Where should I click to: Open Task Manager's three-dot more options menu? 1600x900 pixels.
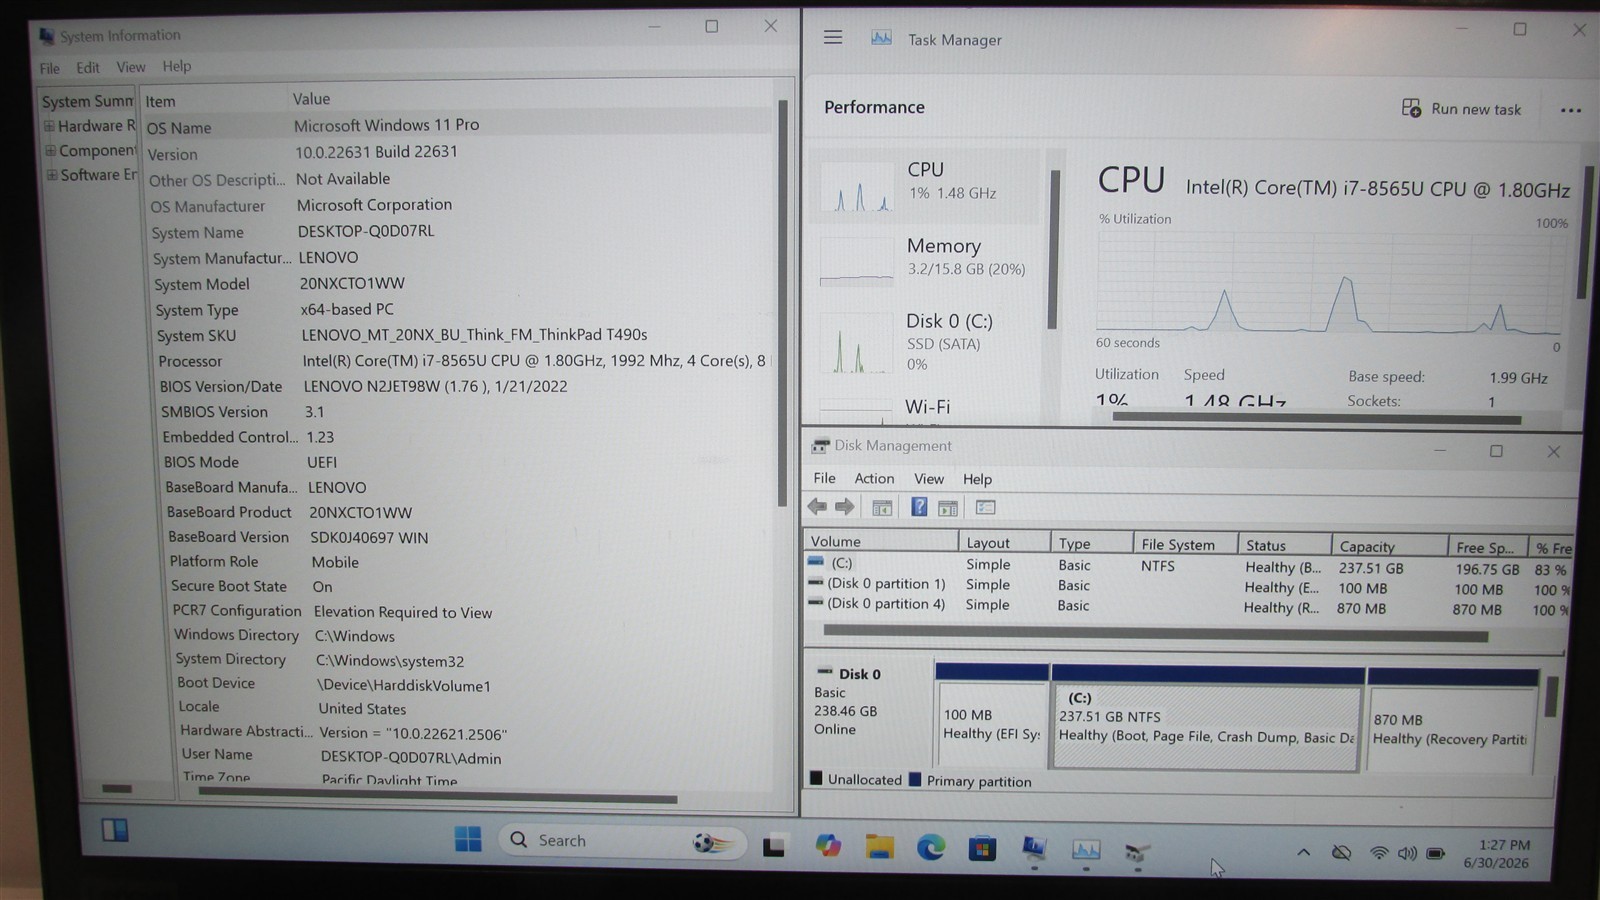tap(1570, 110)
